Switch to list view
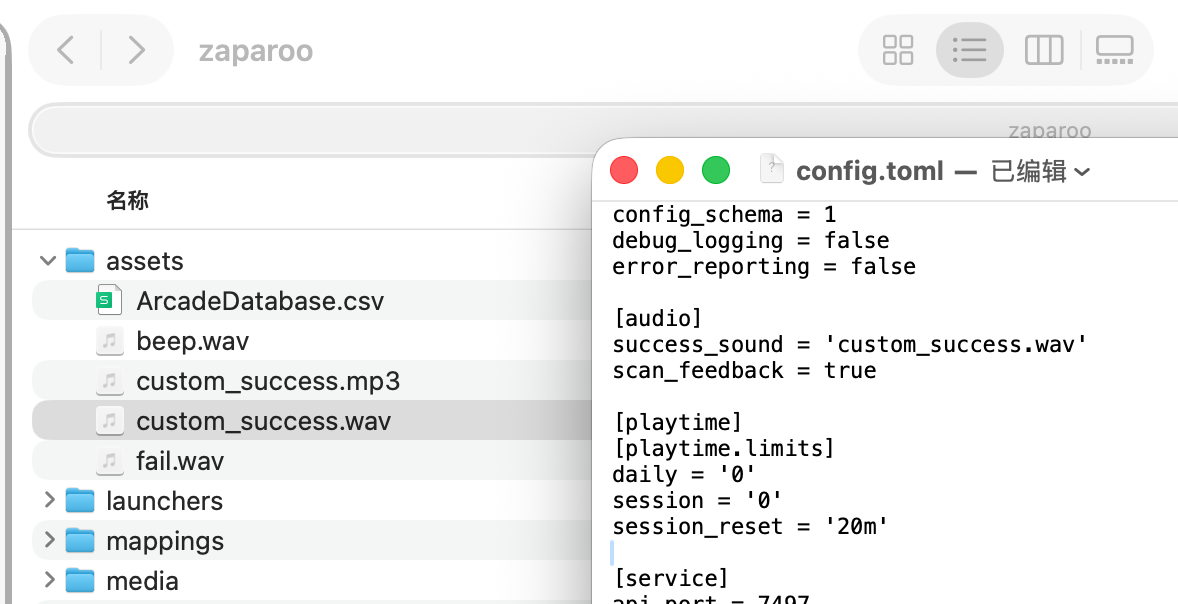The image size is (1178, 604). [969, 49]
